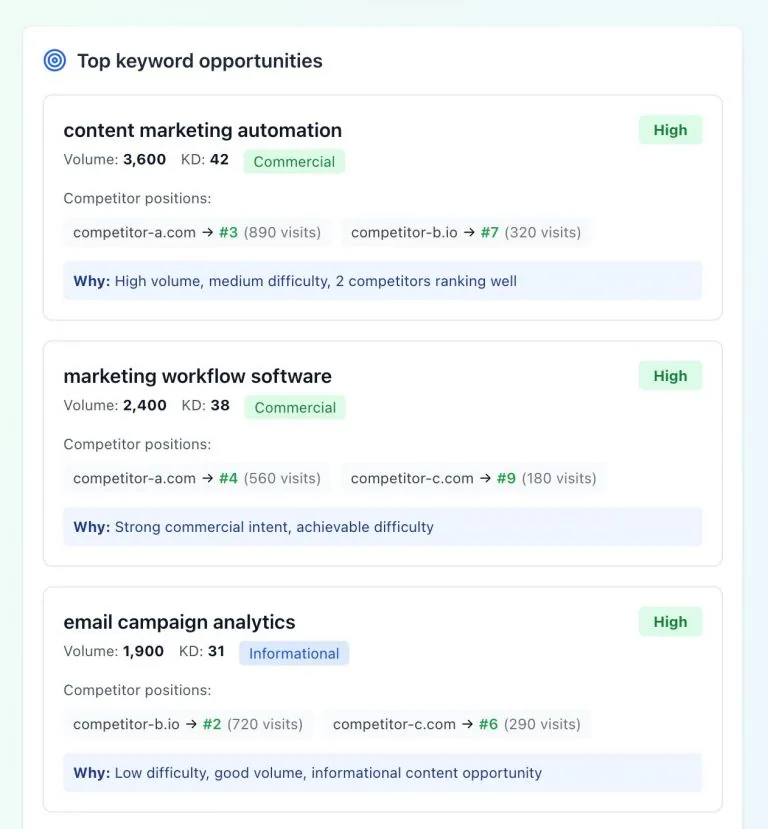Click 'Competitor positions:' label in content marketing card
This screenshot has width=768, height=829.
click(x=137, y=198)
